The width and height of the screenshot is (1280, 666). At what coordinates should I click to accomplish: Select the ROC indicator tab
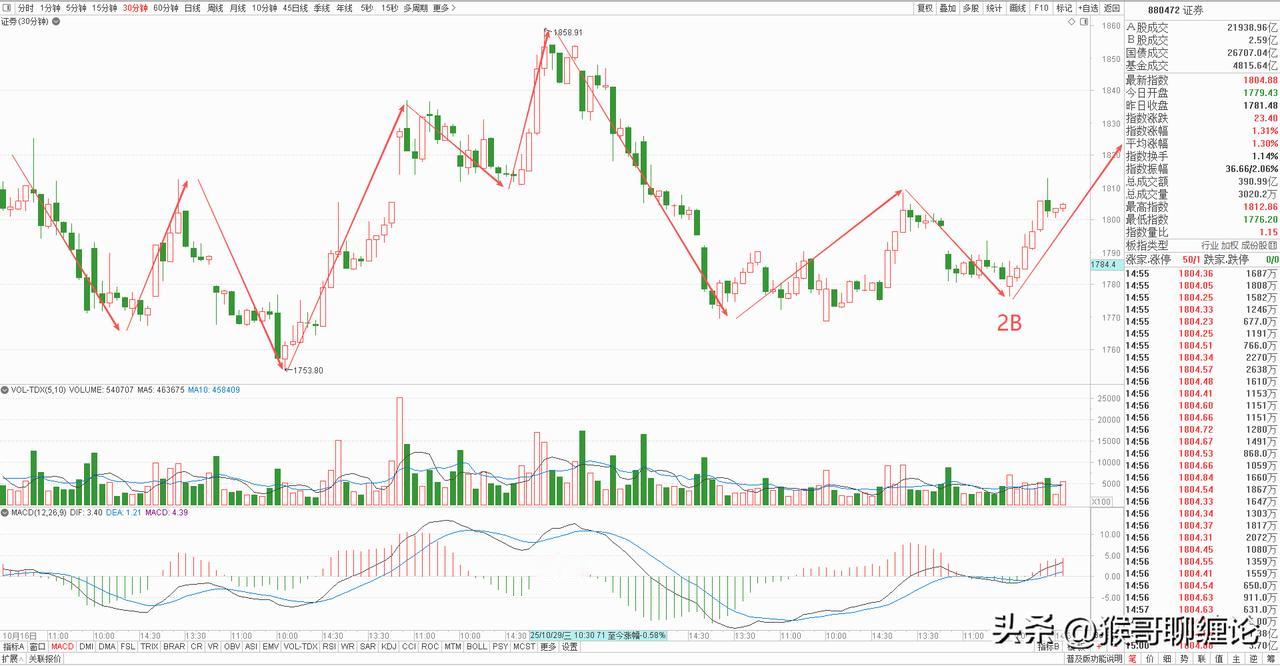click(x=430, y=646)
